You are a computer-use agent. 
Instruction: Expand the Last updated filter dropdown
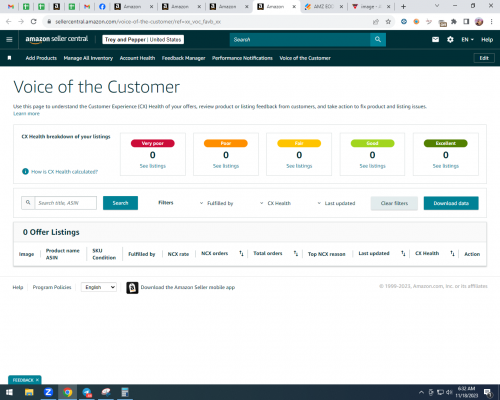pyautogui.click(x=336, y=203)
